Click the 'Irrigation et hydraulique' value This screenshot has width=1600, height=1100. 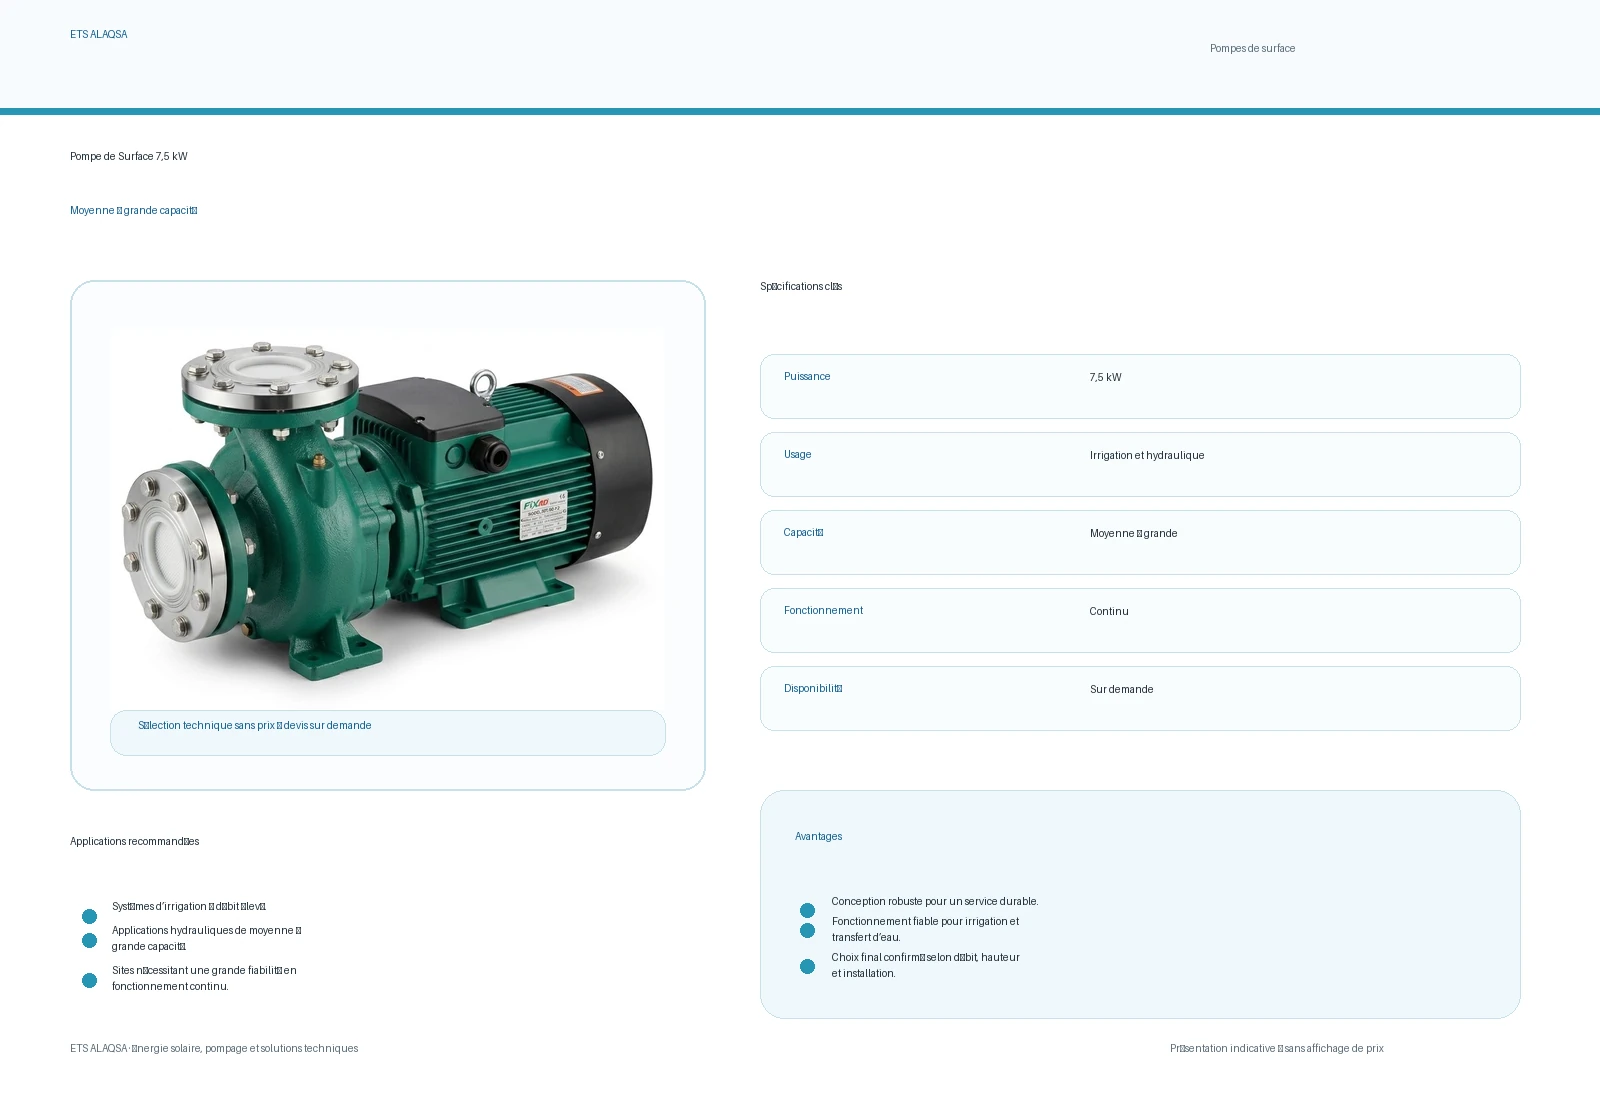(x=1147, y=455)
